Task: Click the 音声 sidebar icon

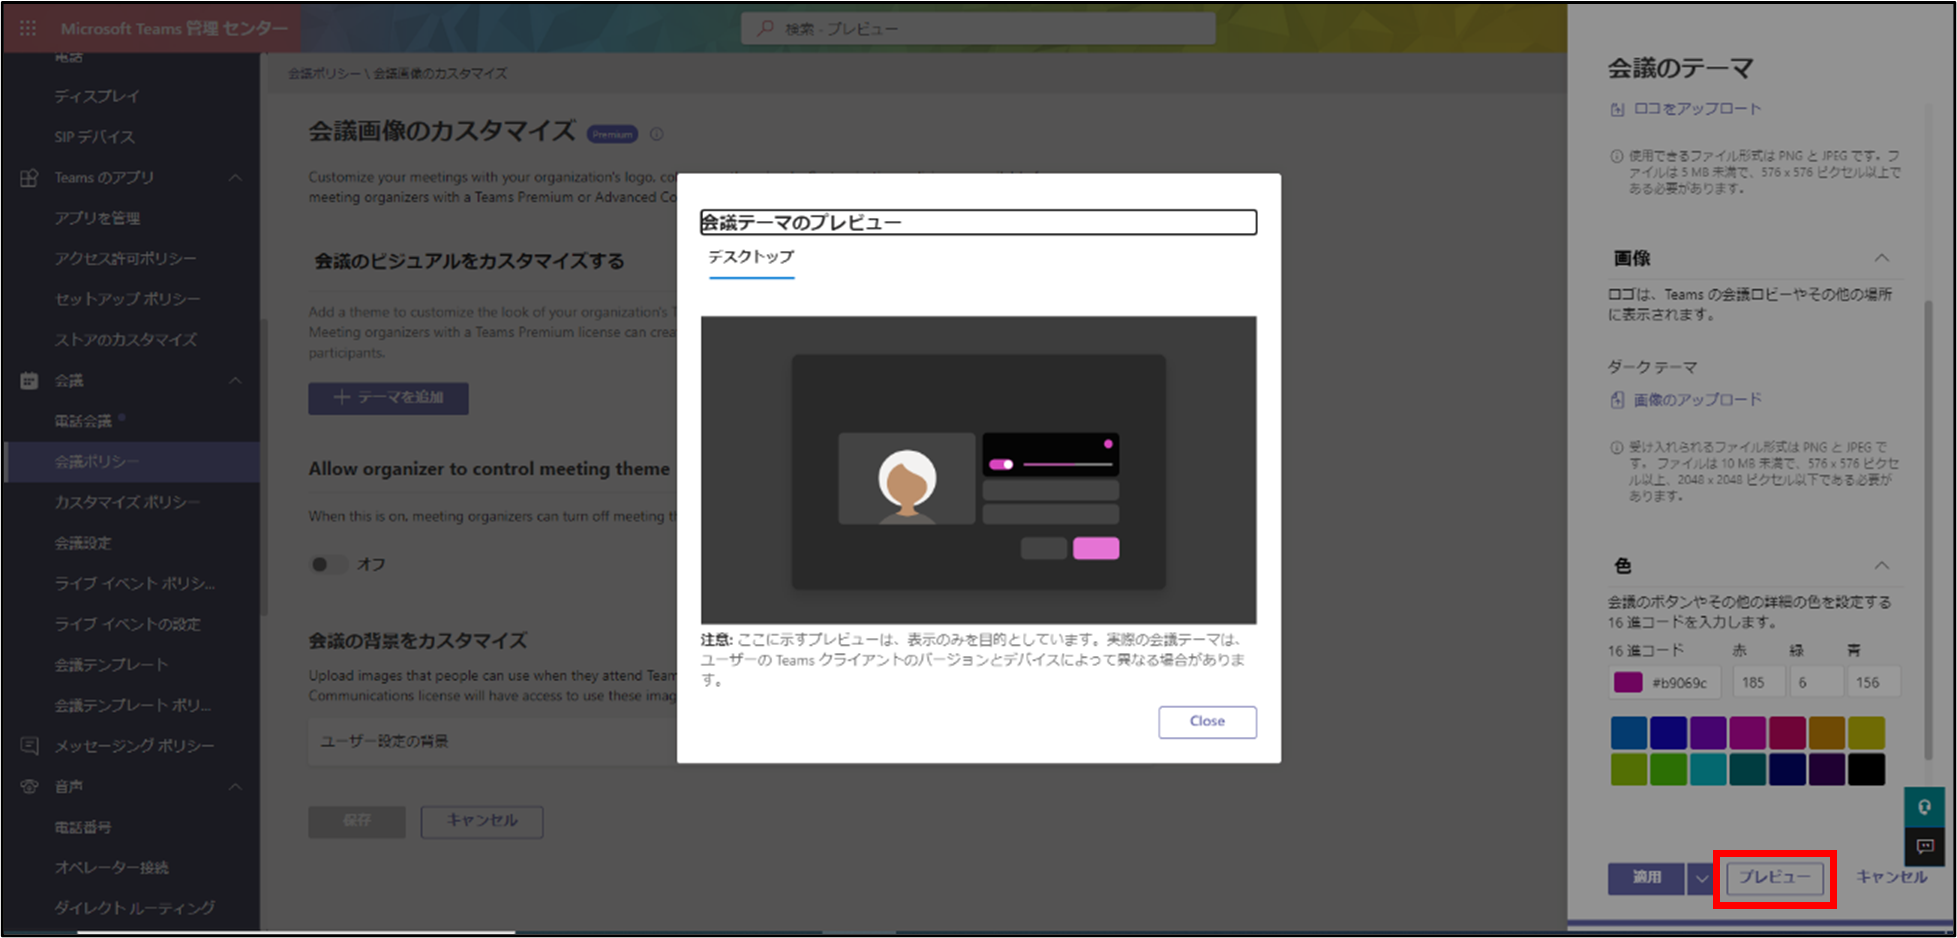Action: tap(29, 787)
